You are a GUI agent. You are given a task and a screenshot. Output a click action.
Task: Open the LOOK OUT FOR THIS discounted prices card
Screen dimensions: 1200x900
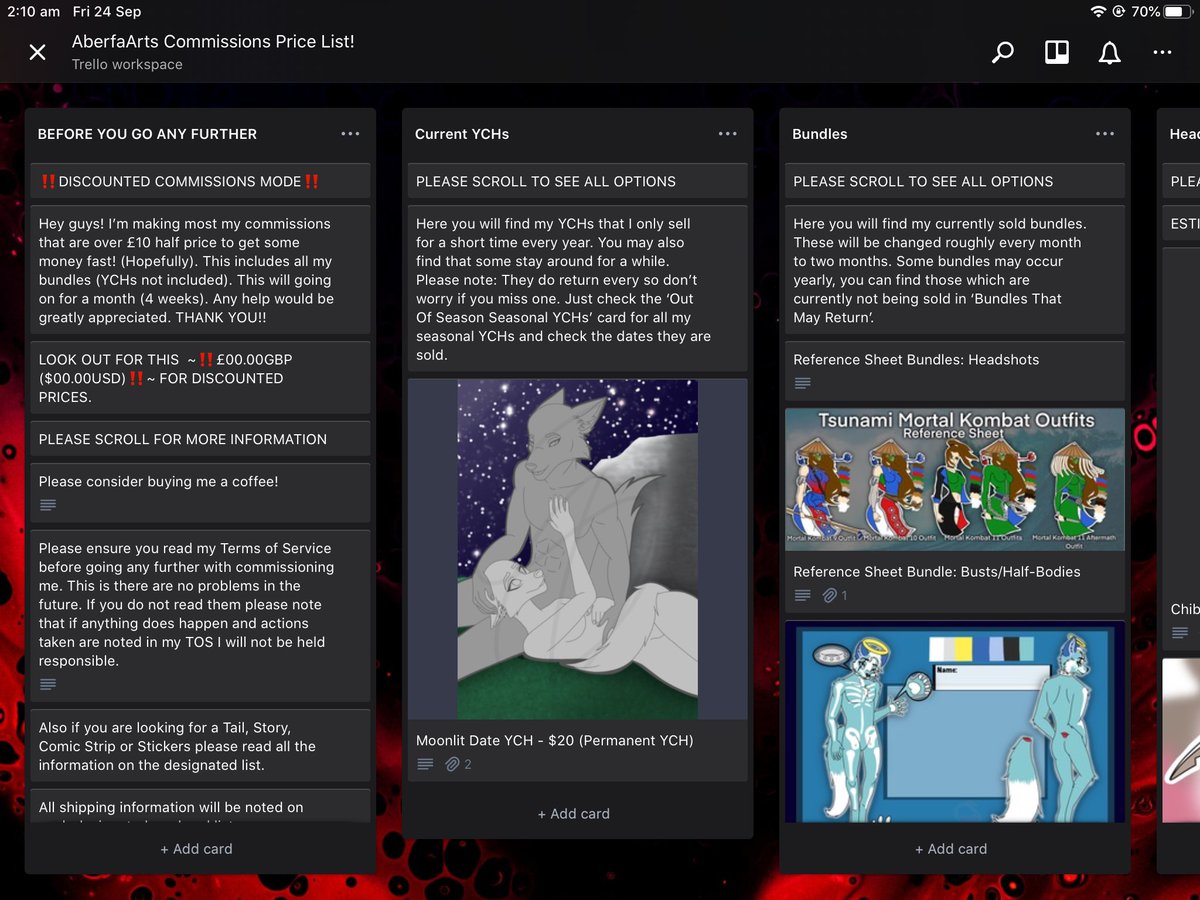click(200, 378)
